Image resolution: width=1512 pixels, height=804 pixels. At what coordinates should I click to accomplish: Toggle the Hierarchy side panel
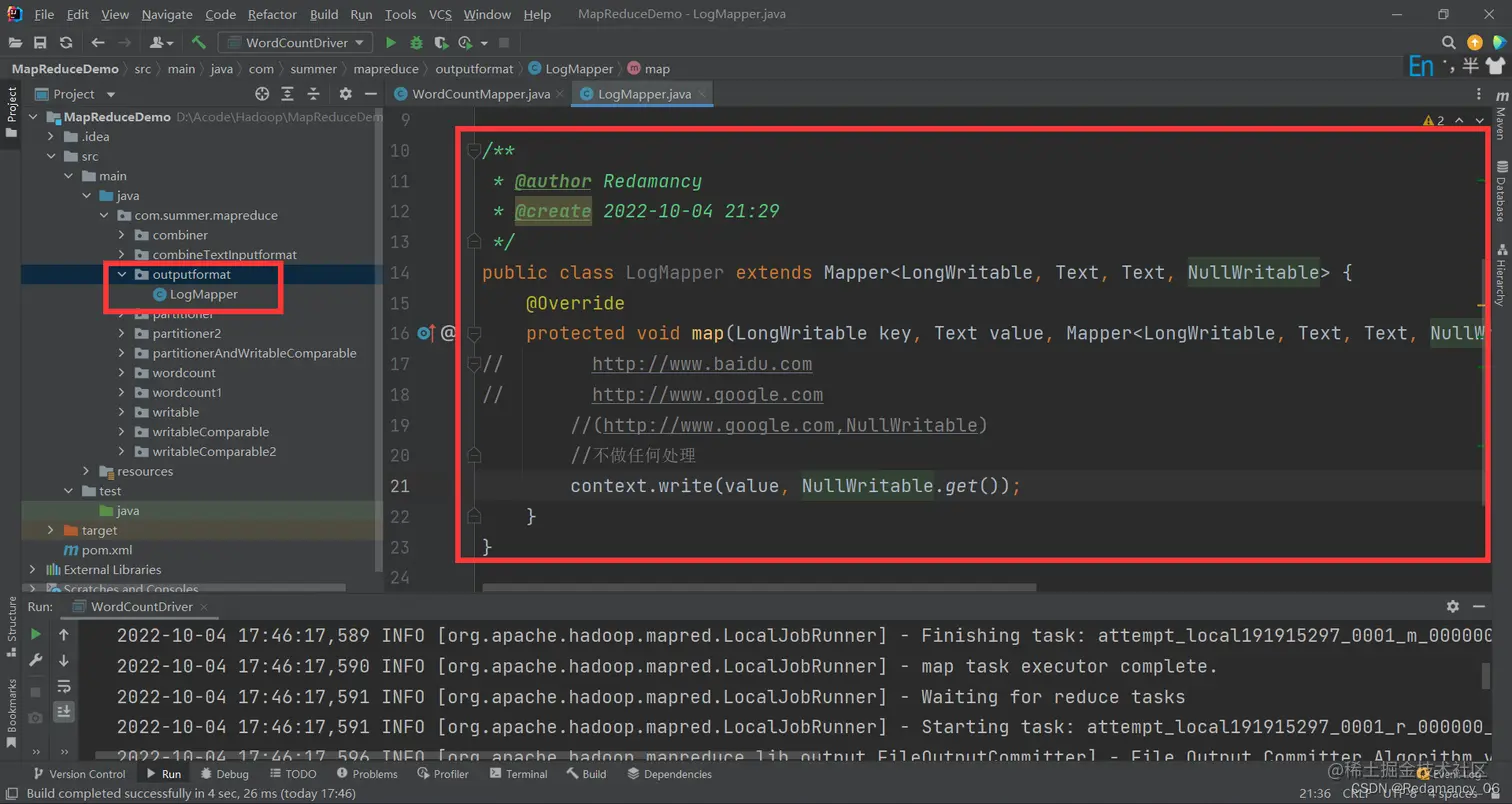pyautogui.click(x=1501, y=275)
